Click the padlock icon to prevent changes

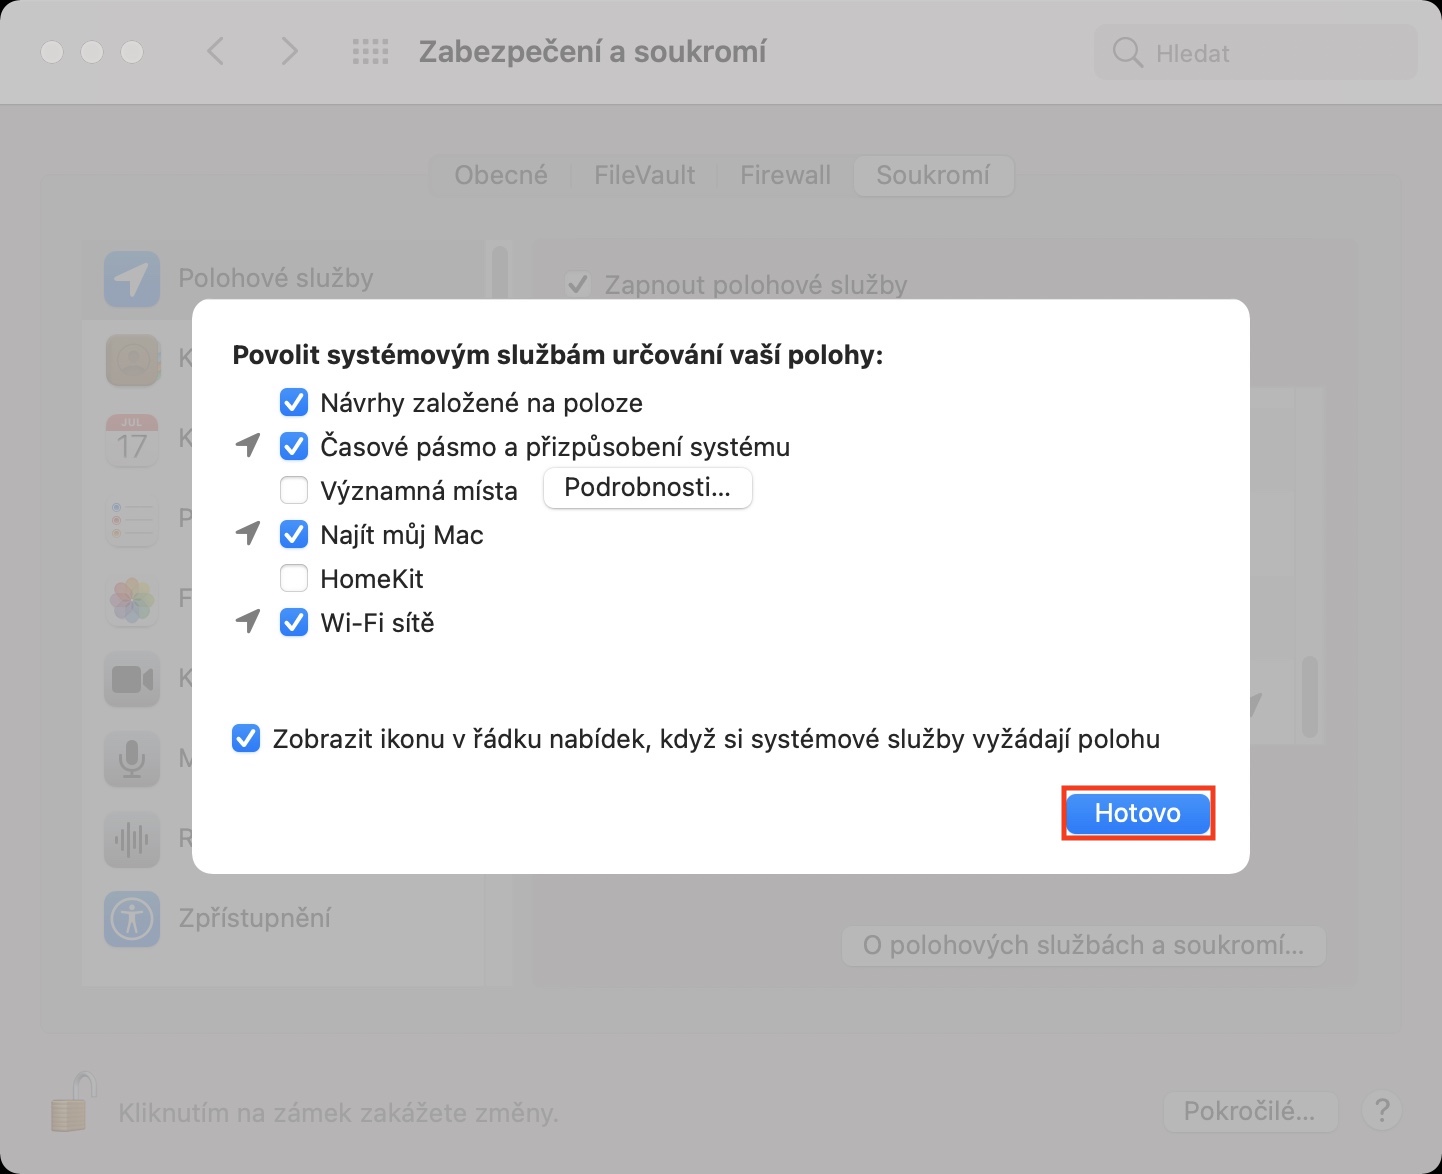73,1103
